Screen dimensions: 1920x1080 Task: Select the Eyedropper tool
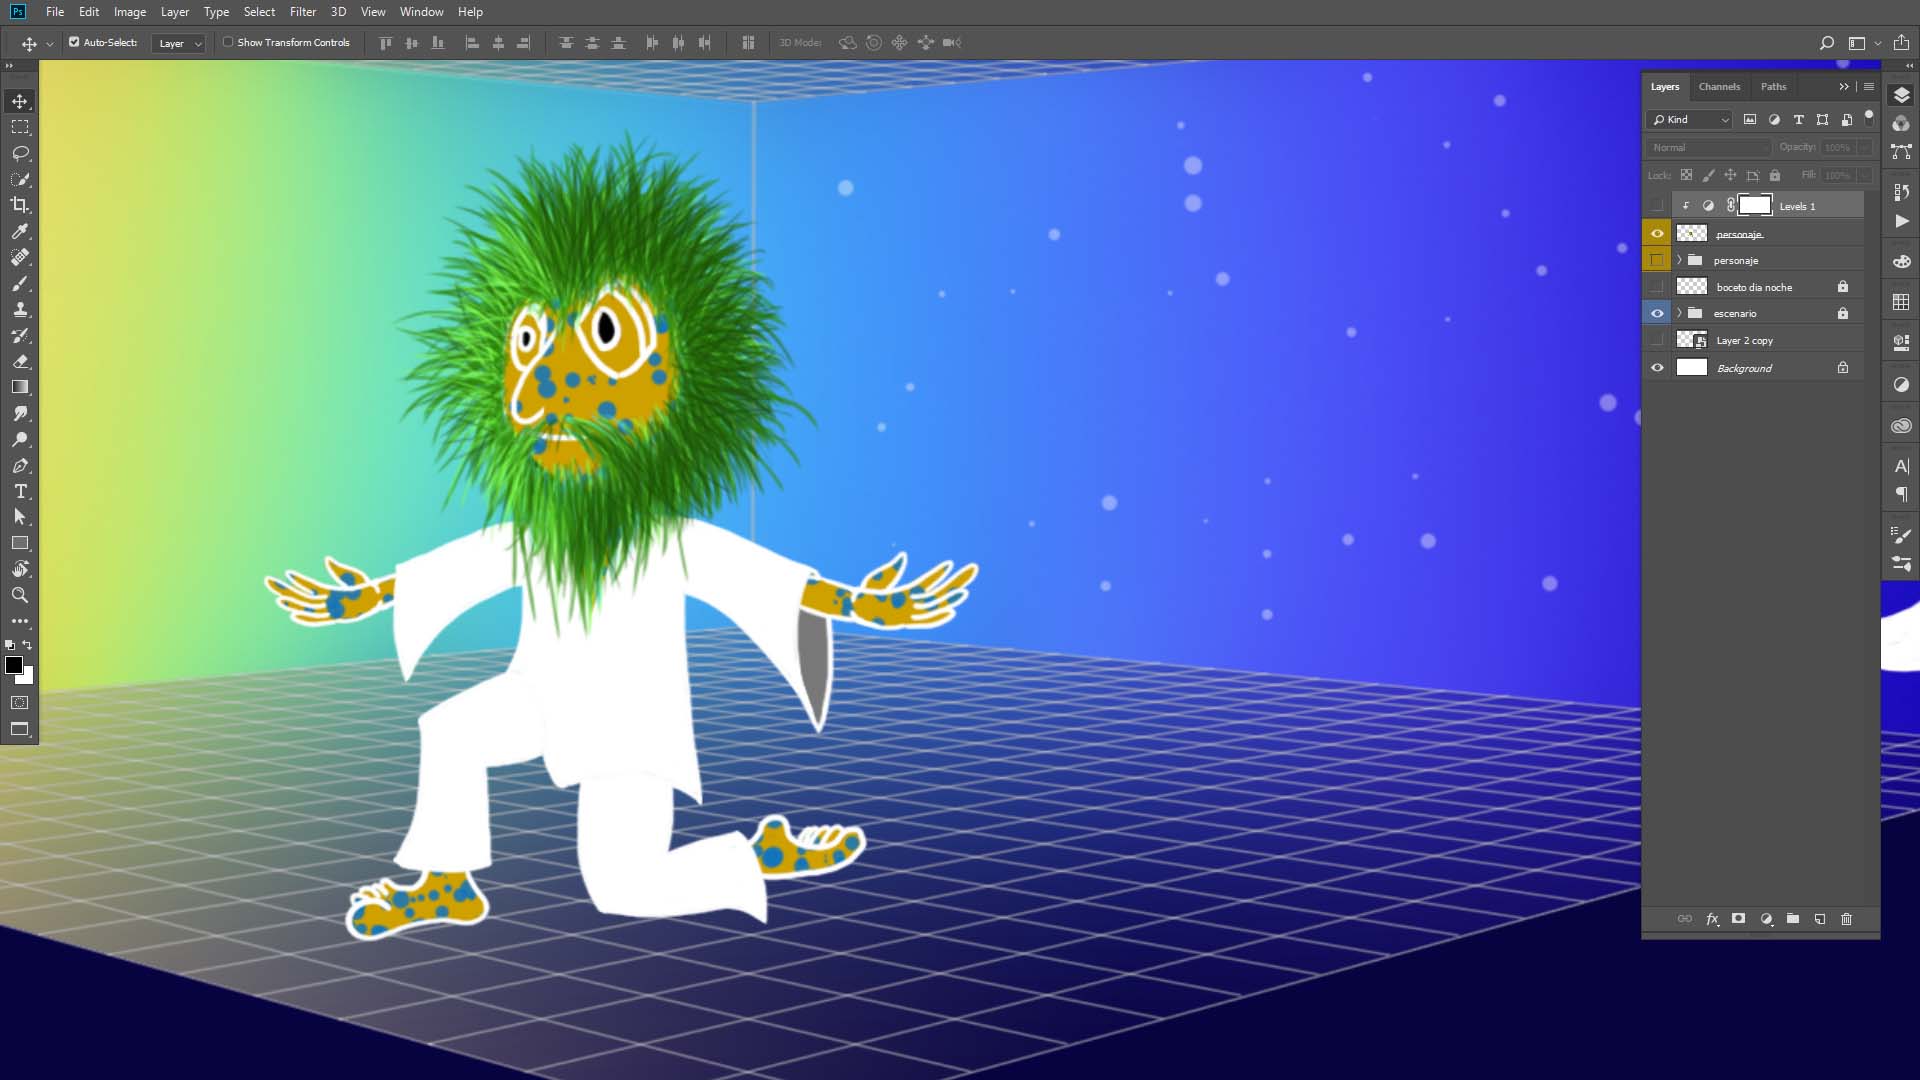[x=20, y=231]
